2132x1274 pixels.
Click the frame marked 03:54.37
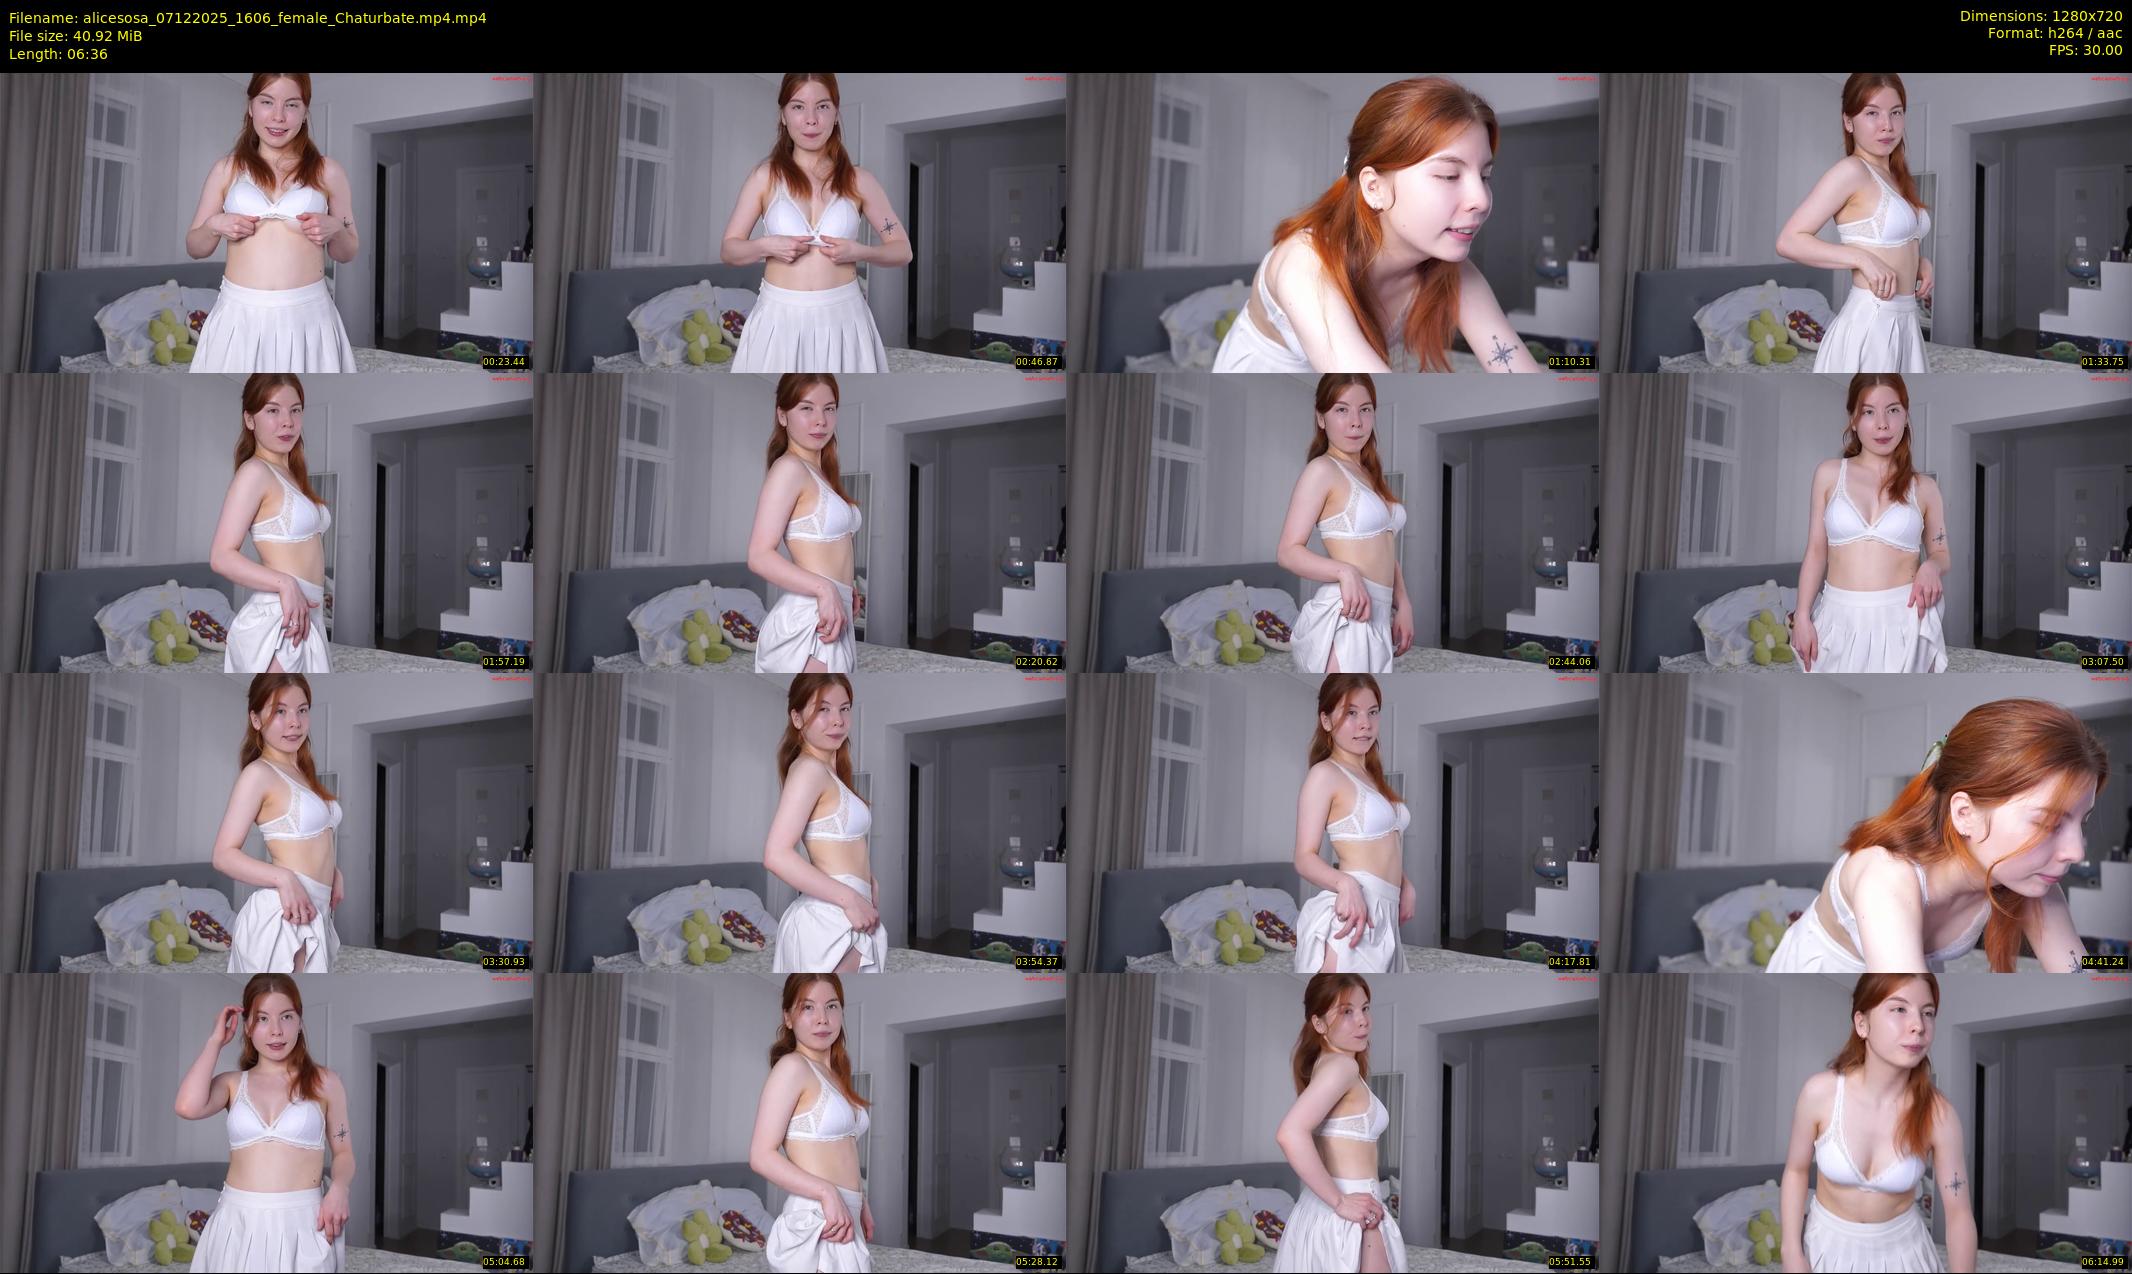point(799,822)
